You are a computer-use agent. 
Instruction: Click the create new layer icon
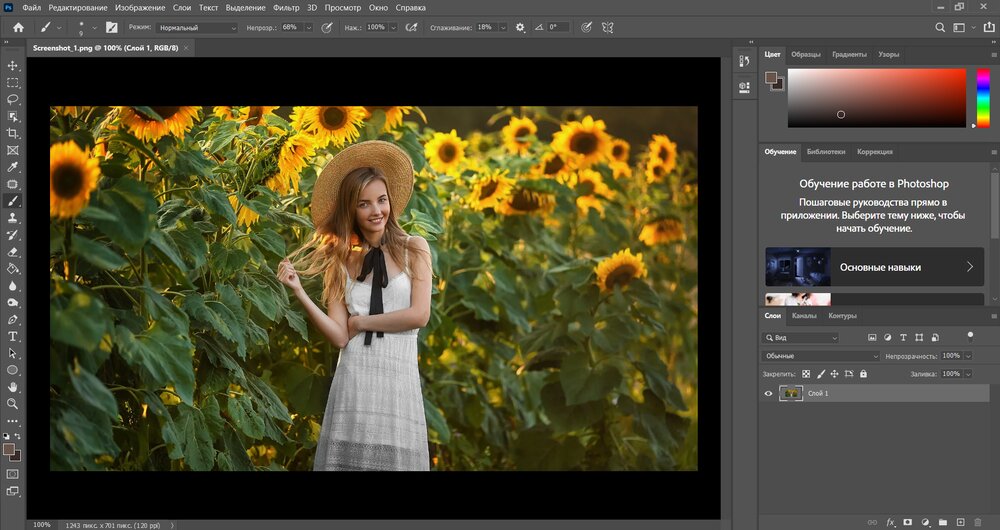960,522
